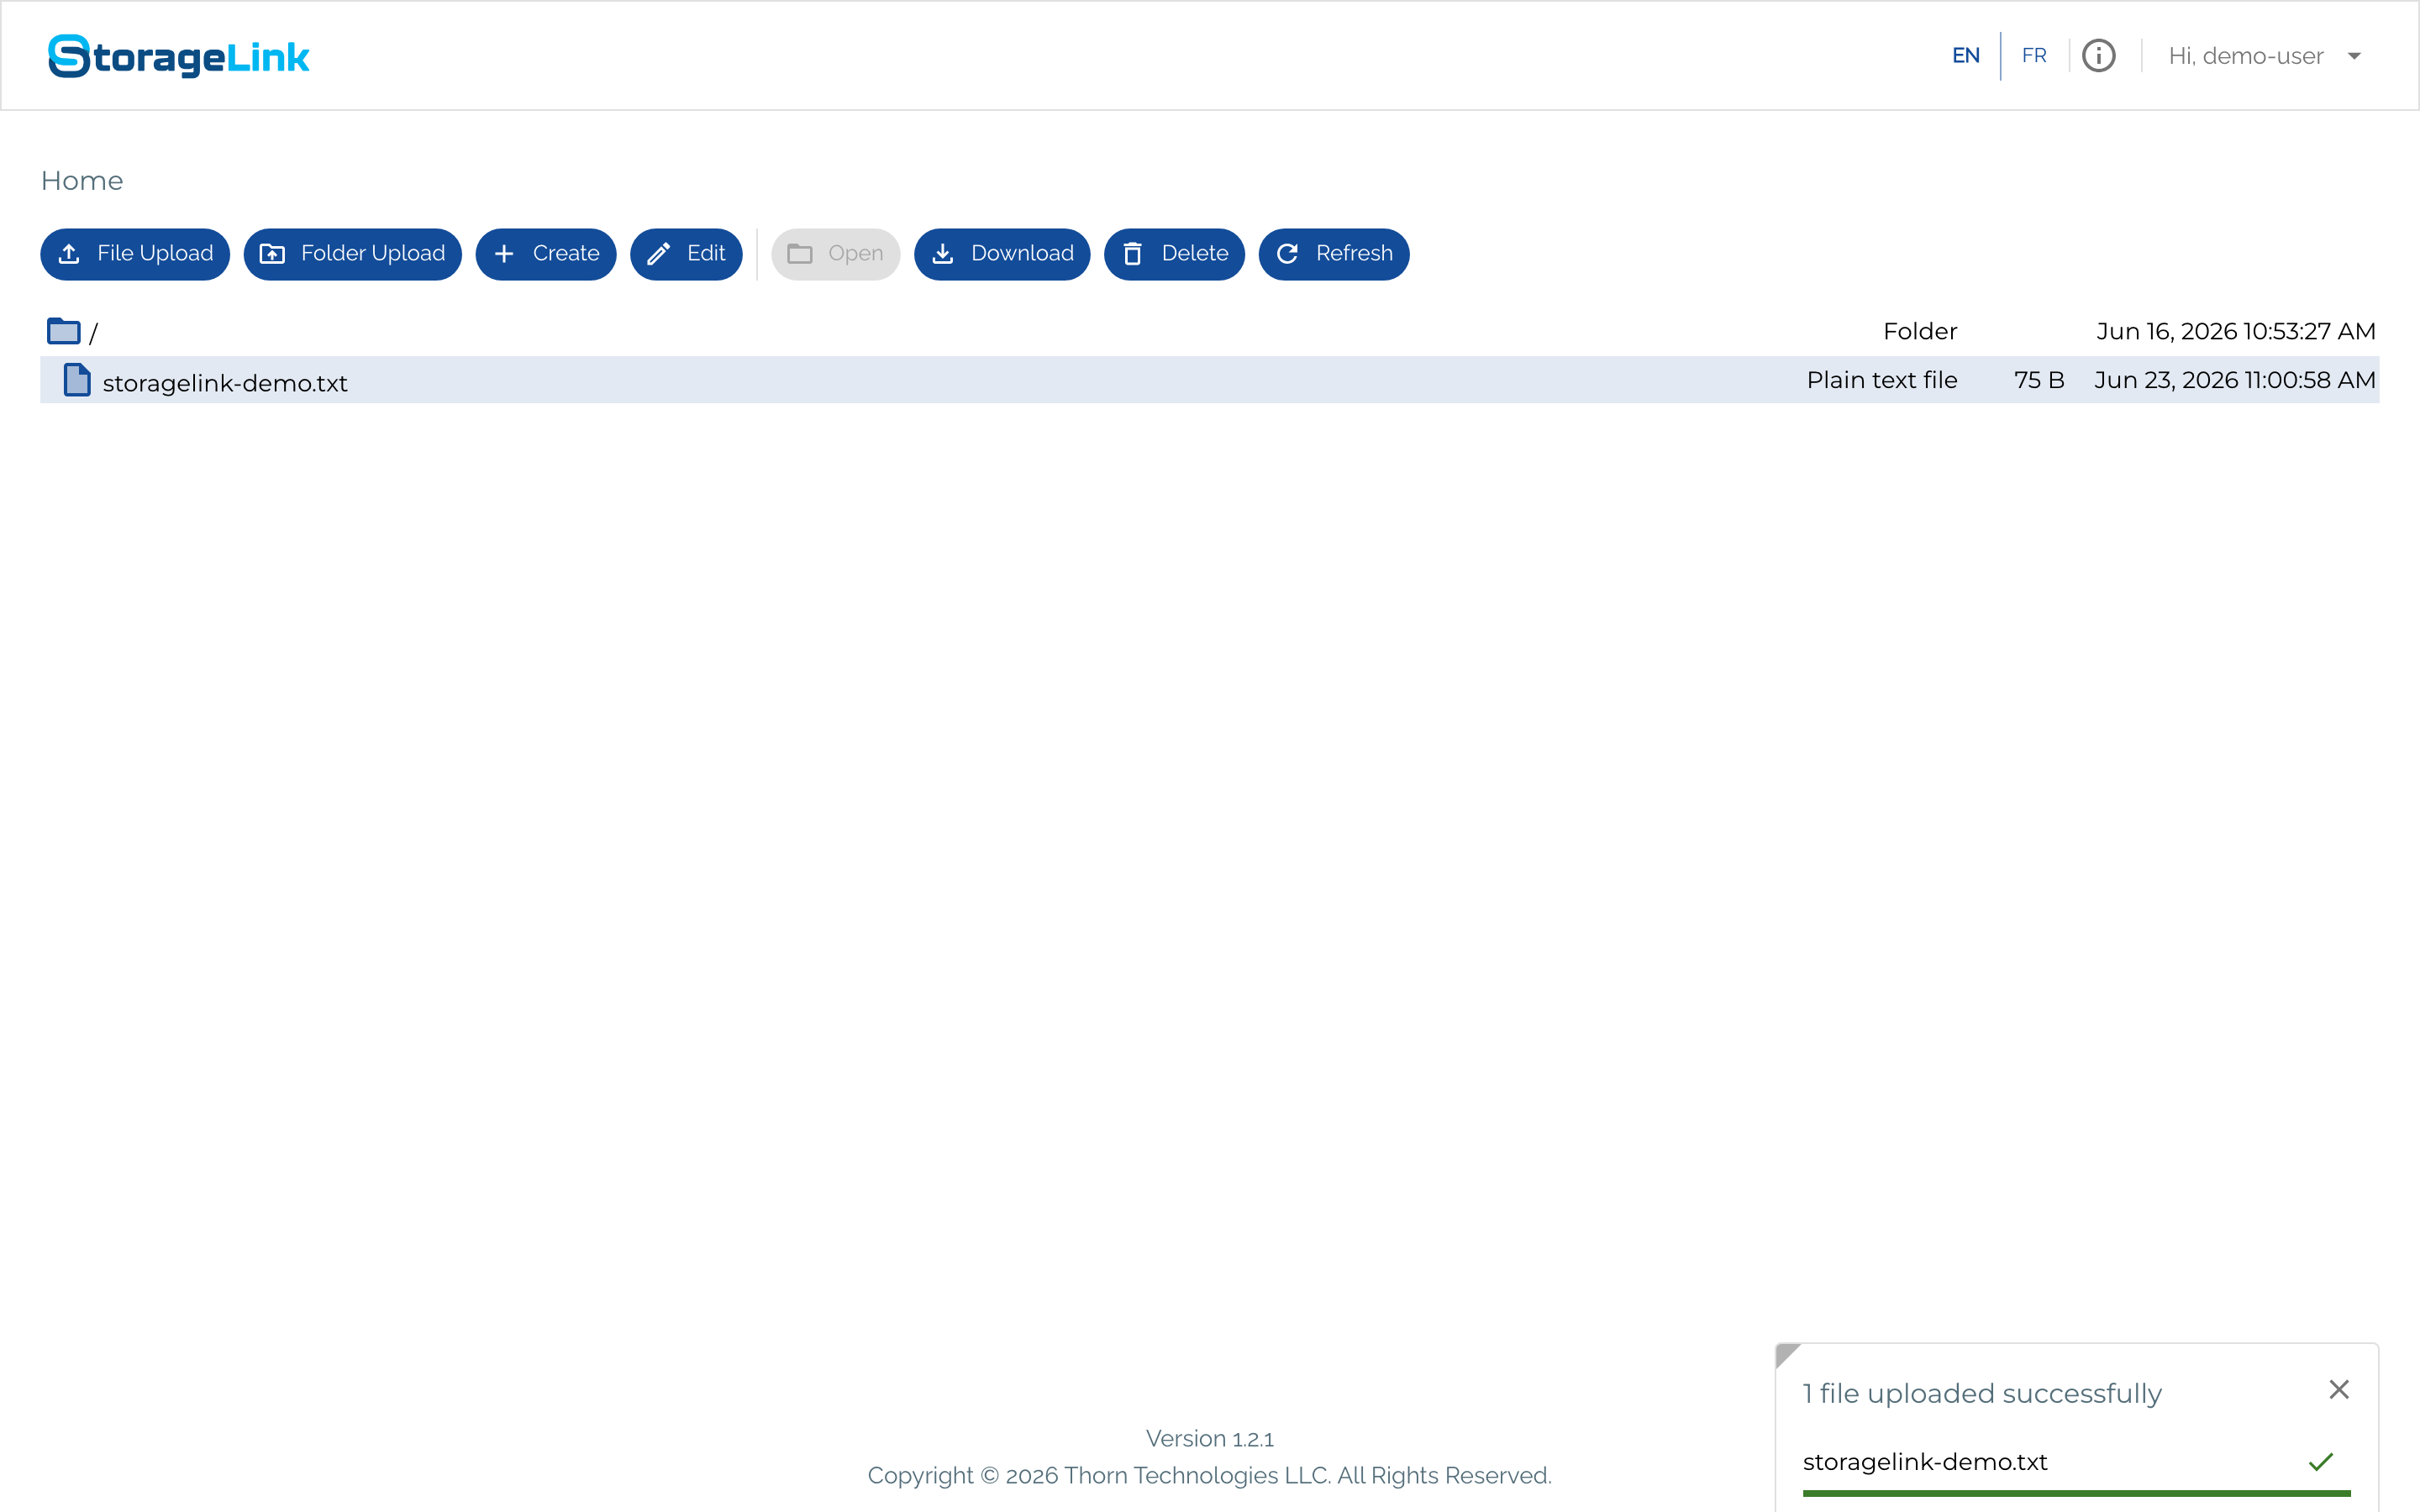
Task: Delete the selected file
Action: 1174,254
